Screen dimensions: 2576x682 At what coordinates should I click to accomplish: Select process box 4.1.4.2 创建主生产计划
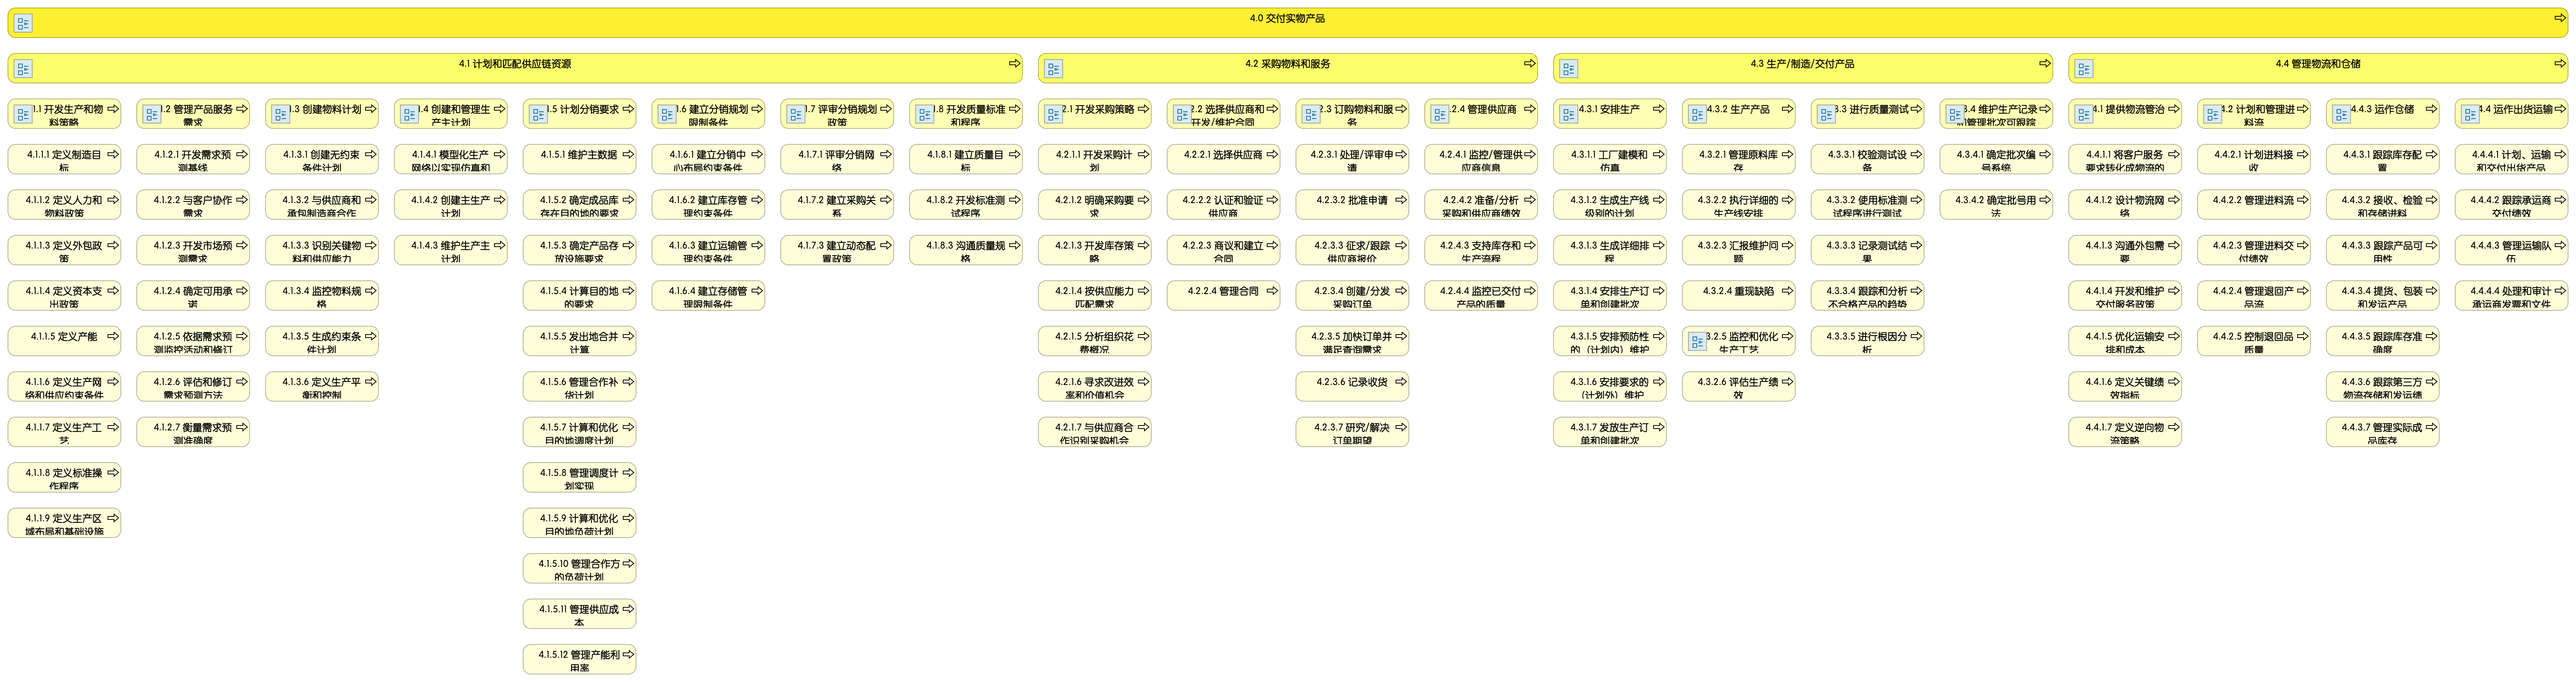pyautogui.click(x=451, y=205)
